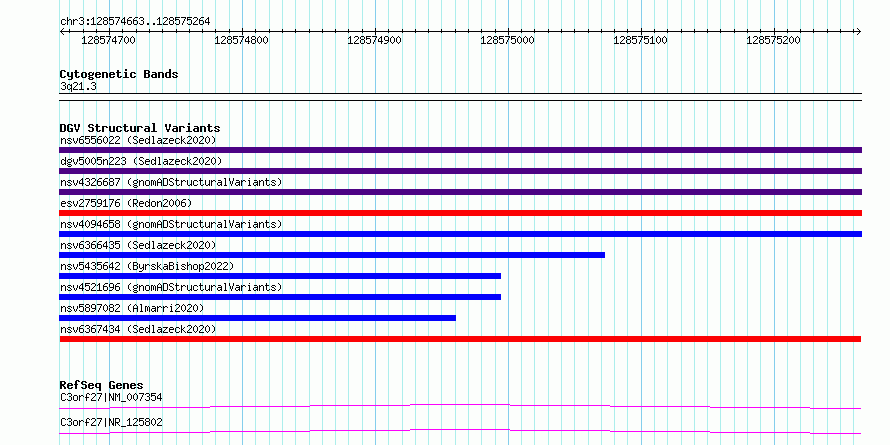Click the blue bar under nsv4521696
This screenshot has height=445, width=890.
280,297
